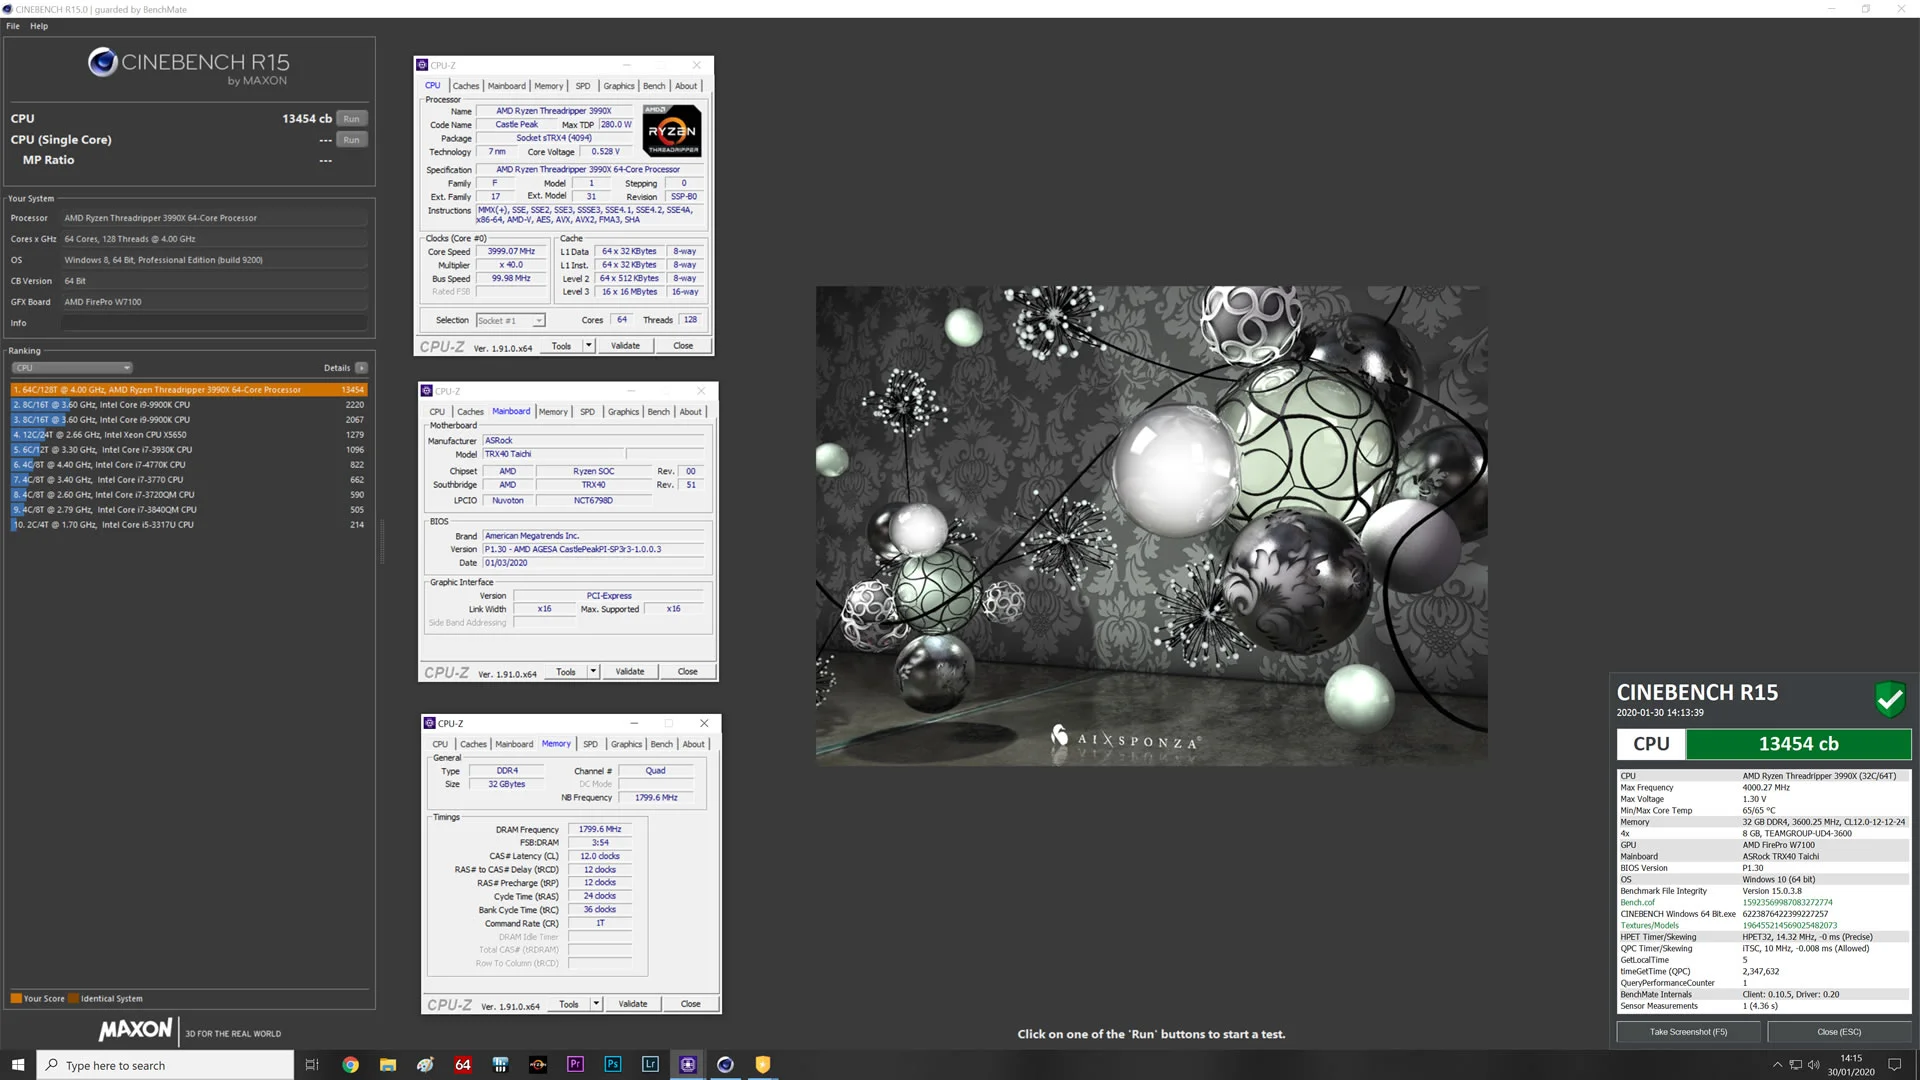The height and width of the screenshot is (1080, 1920).
Task: Open the Ranking CPU dropdown
Action: pyautogui.click(x=71, y=368)
